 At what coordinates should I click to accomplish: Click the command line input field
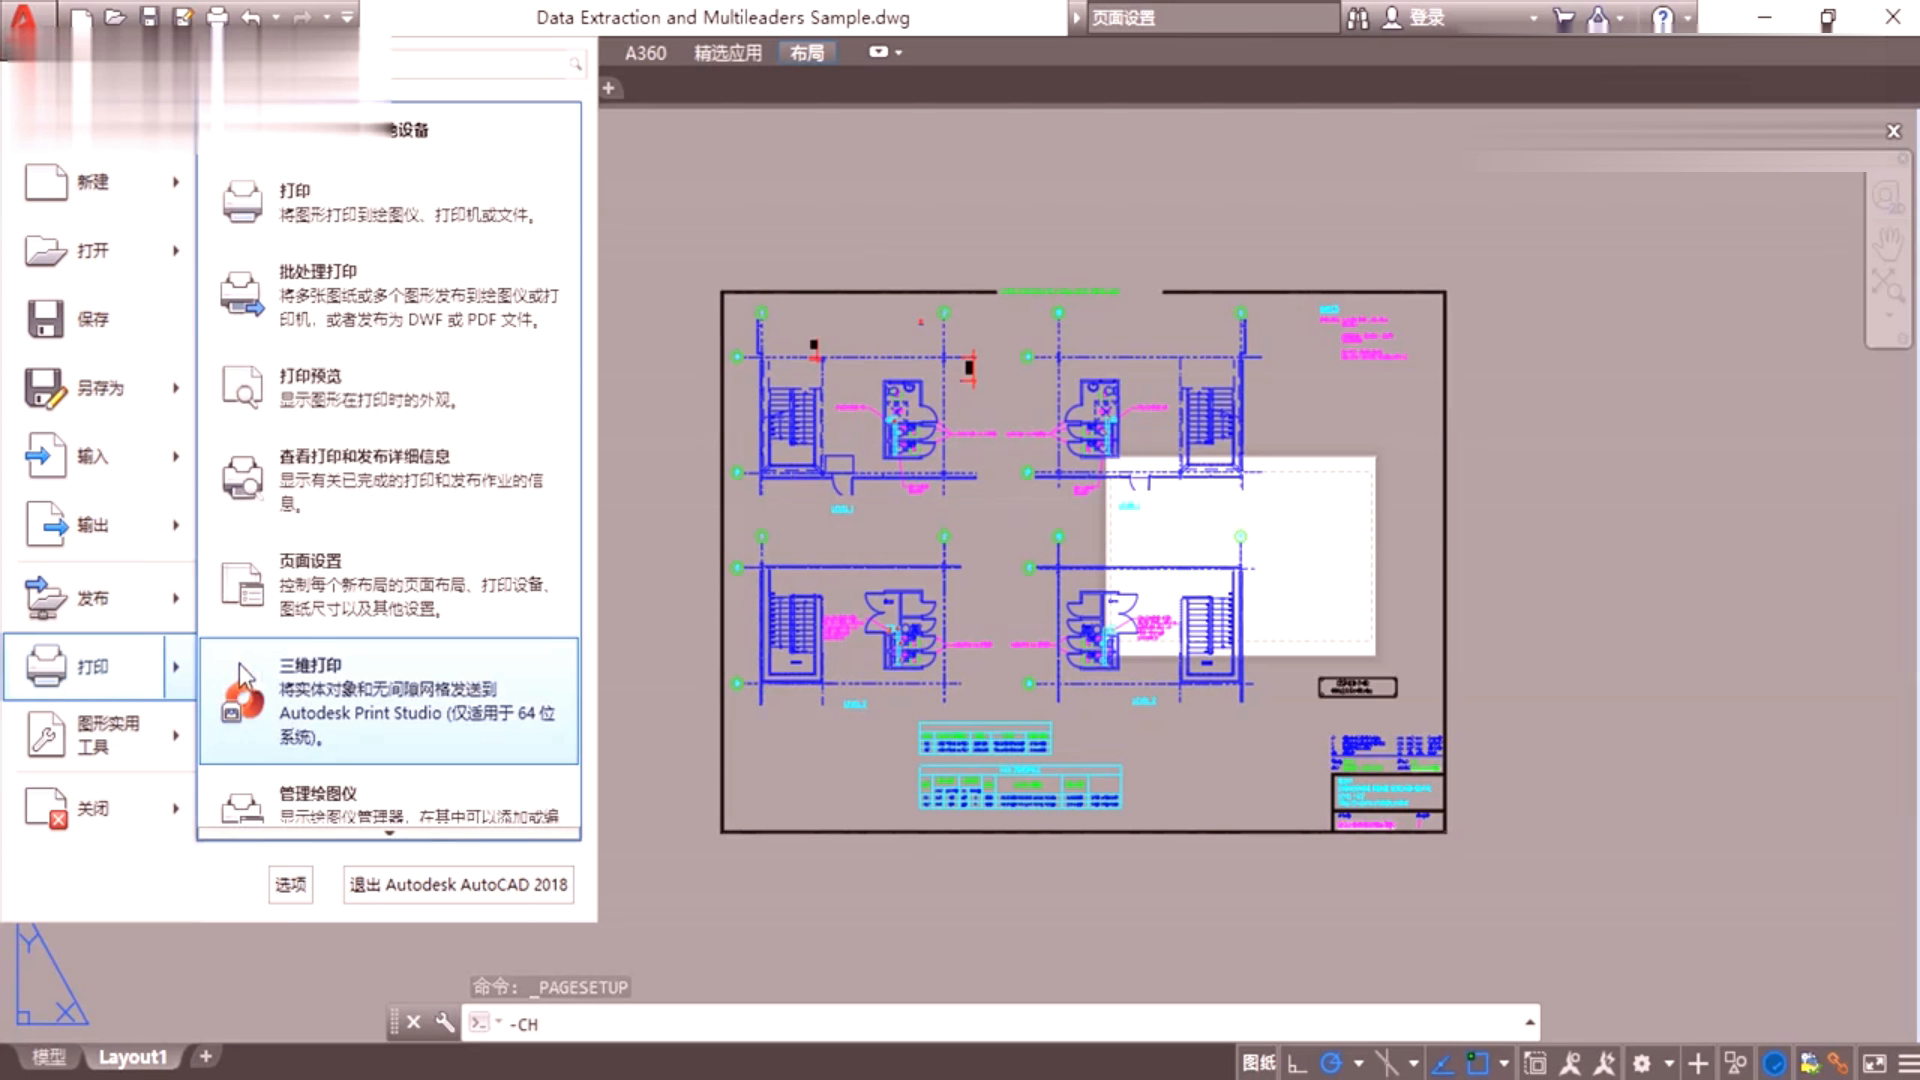click(x=1000, y=1024)
